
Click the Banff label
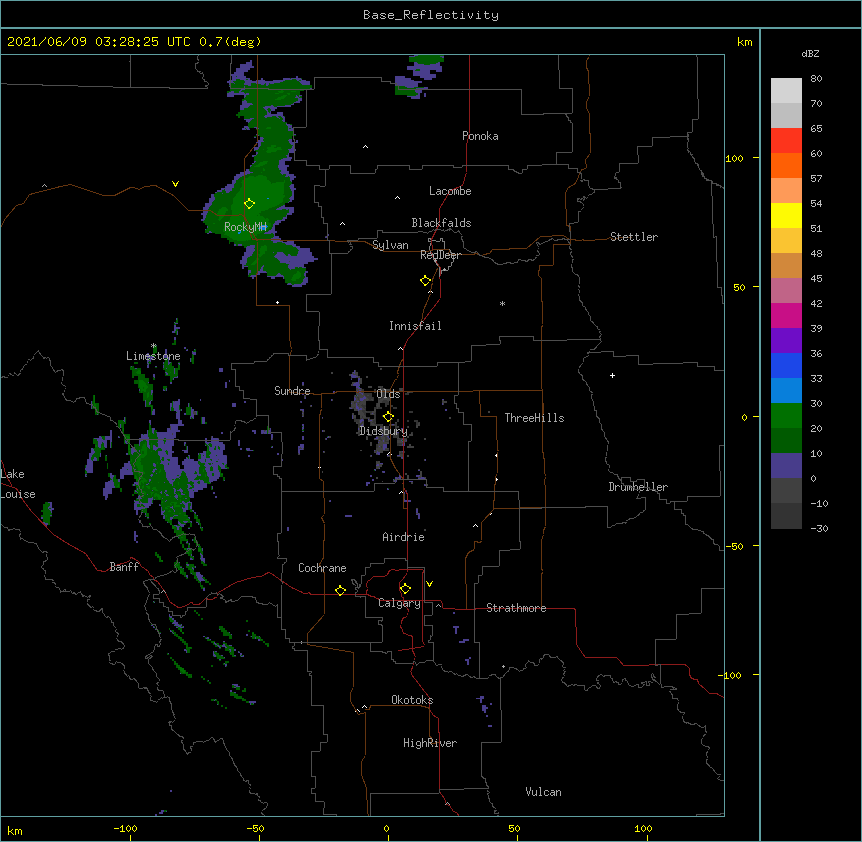[124, 567]
